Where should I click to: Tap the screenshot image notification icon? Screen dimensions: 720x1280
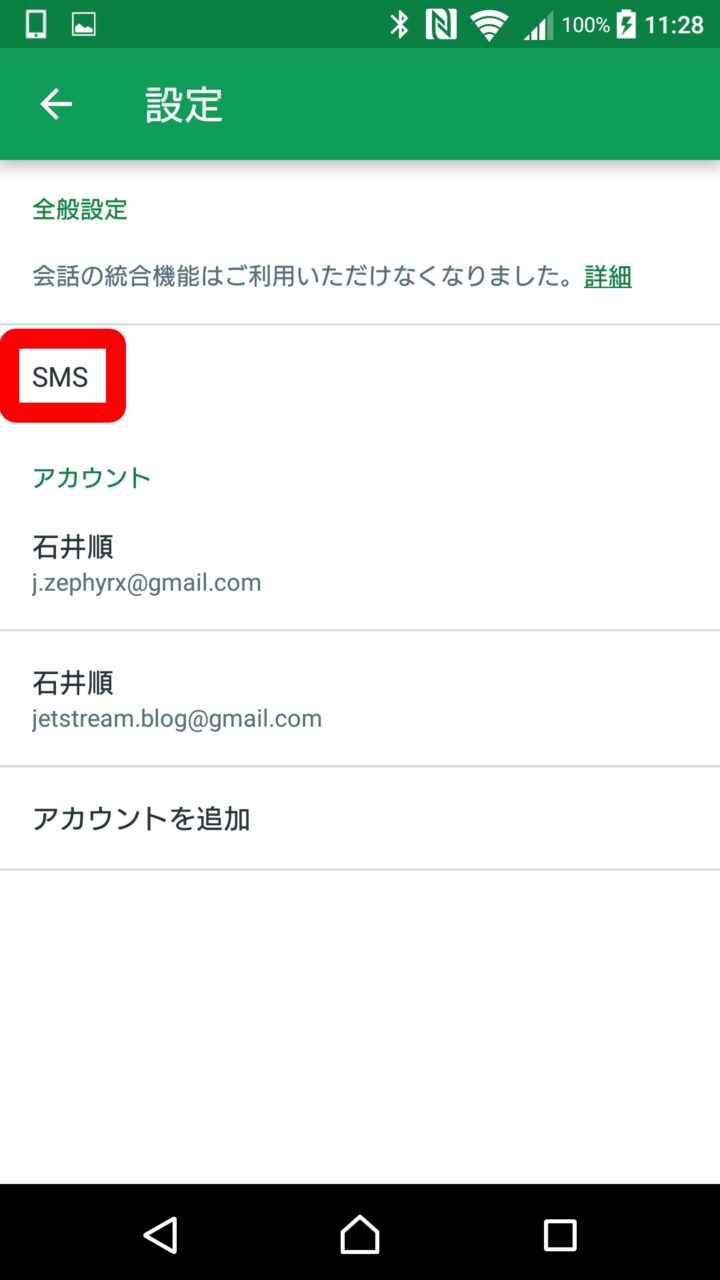coord(84,25)
